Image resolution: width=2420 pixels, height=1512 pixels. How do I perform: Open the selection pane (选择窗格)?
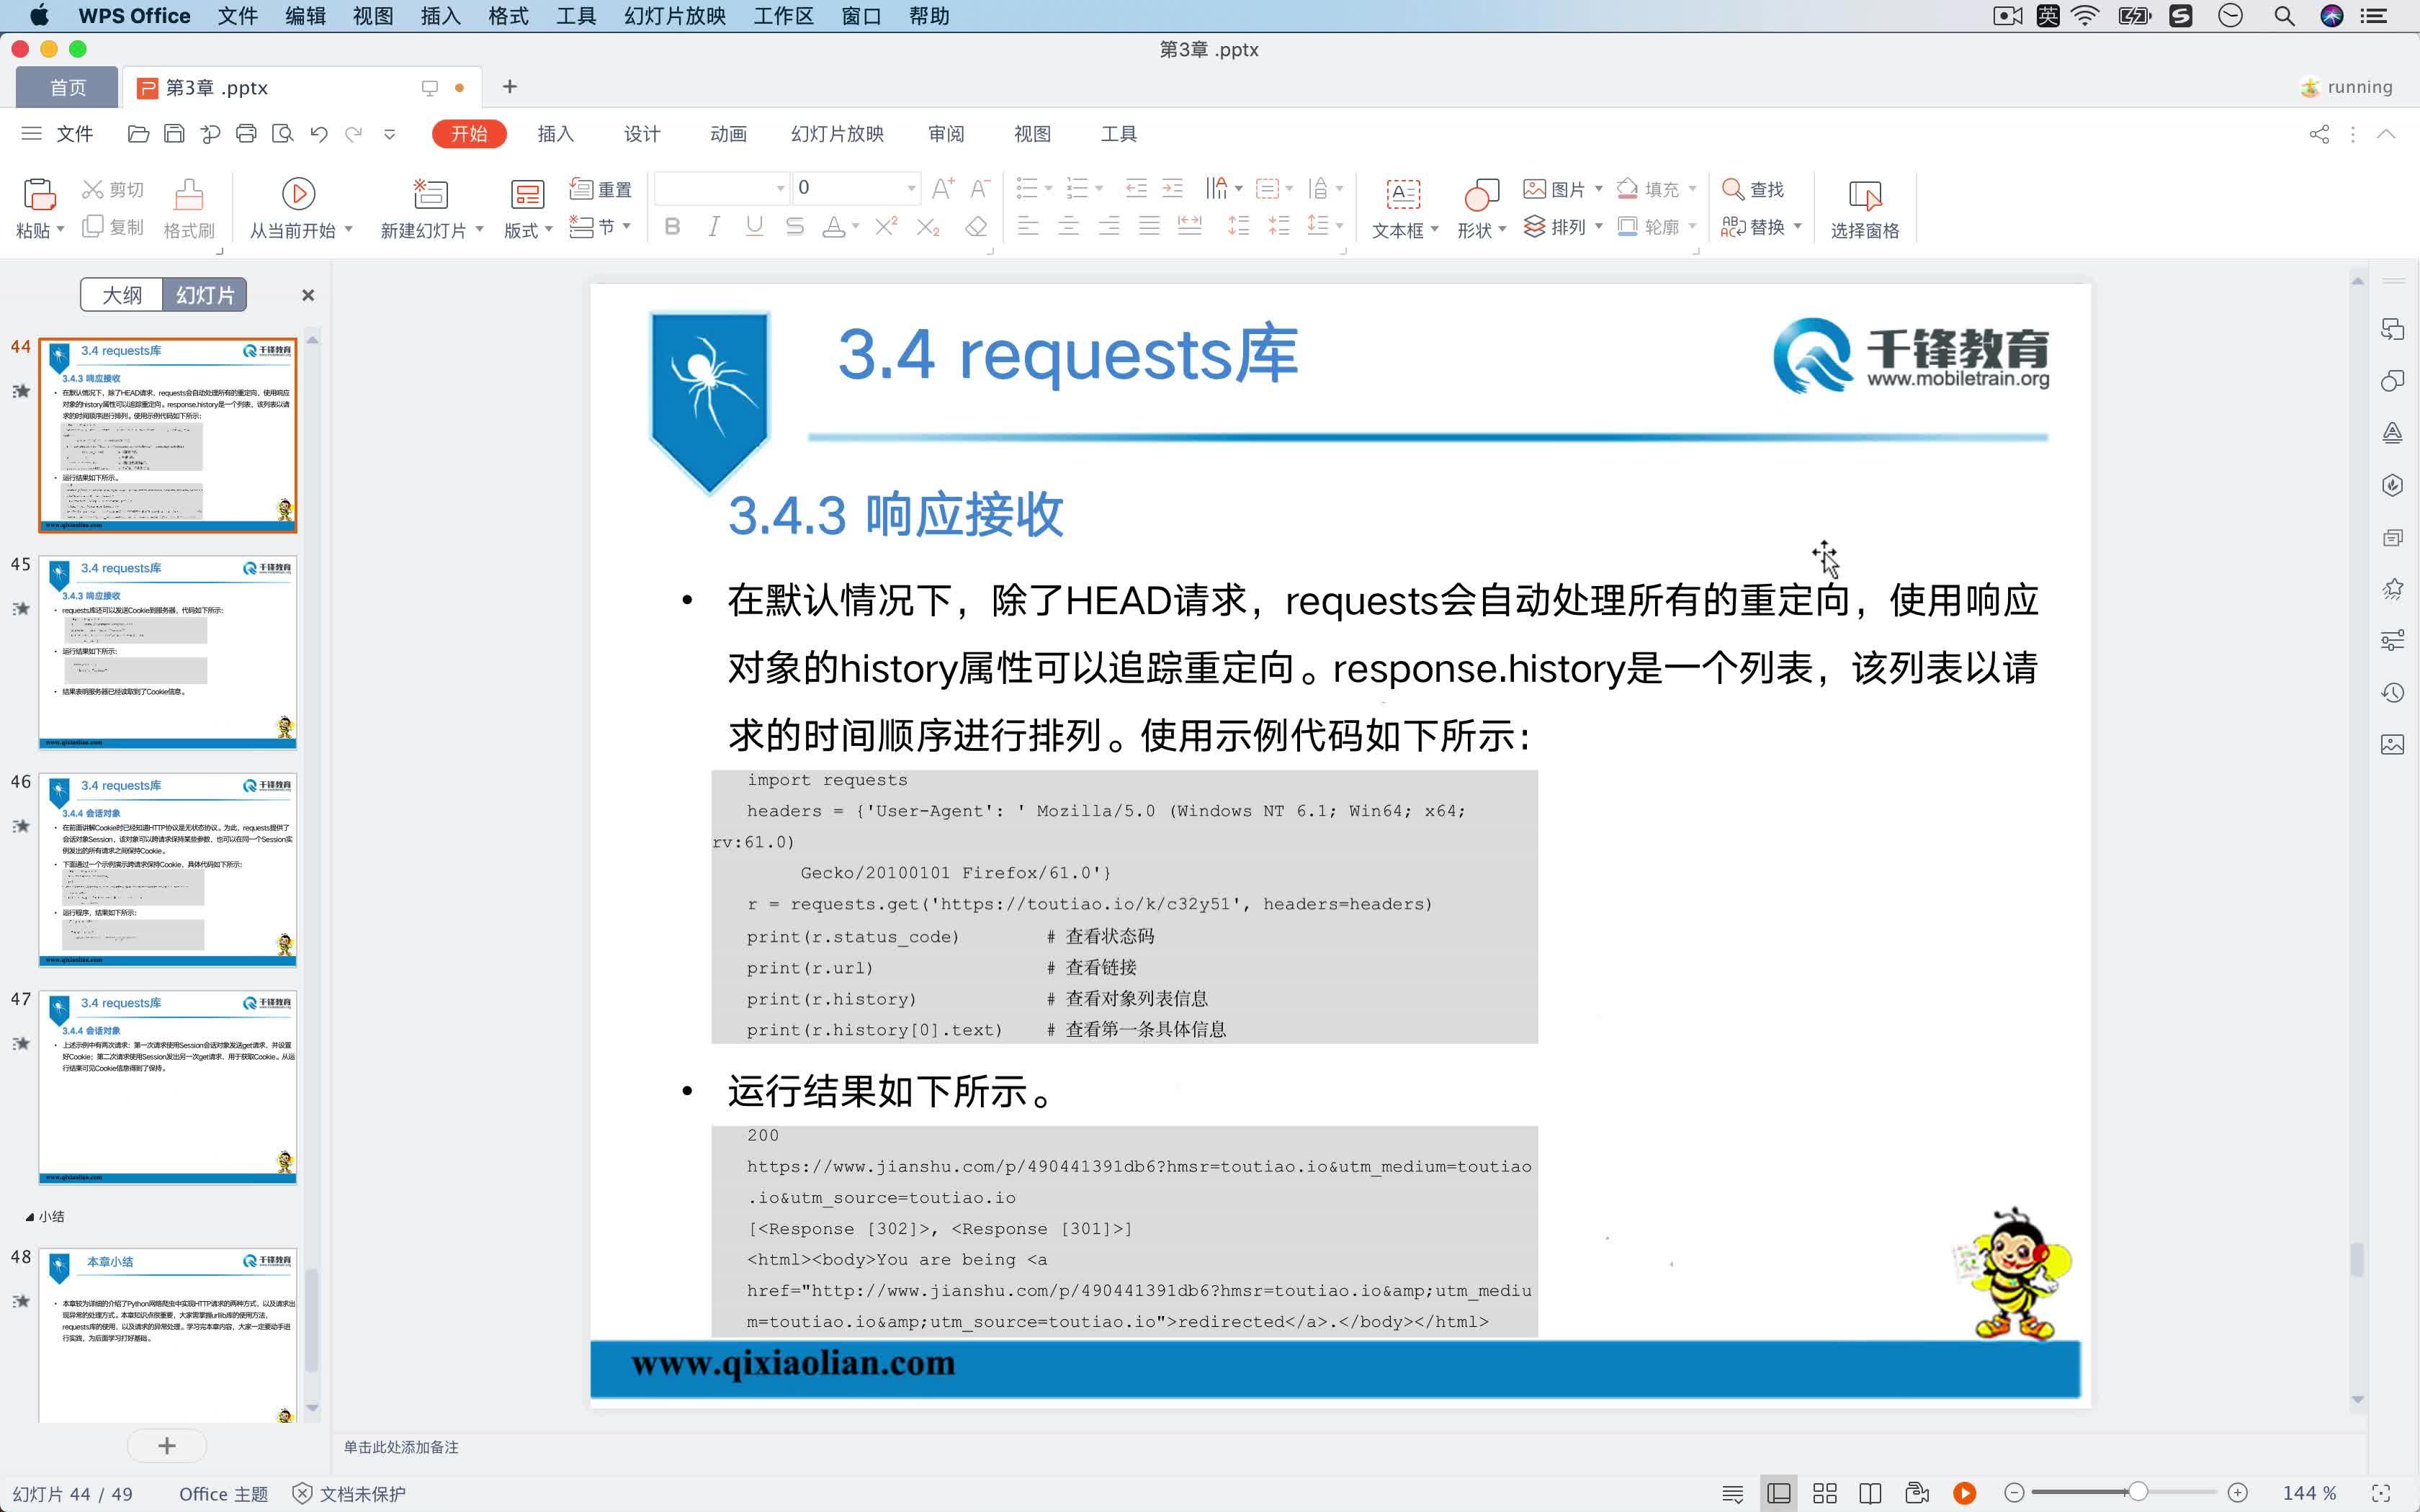point(1864,209)
